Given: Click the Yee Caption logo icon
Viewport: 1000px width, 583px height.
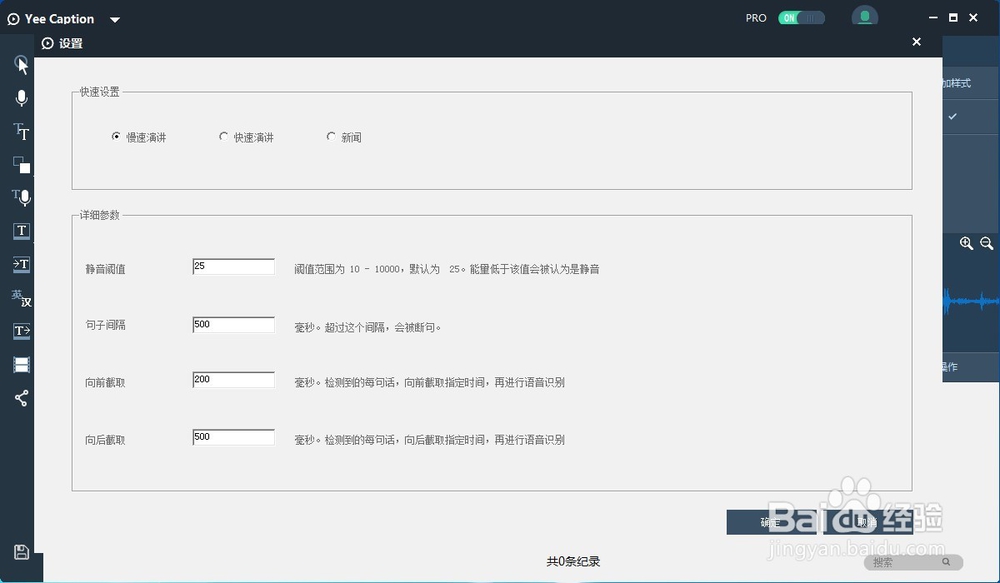Looking at the screenshot, I should pyautogui.click(x=13, y=19).
